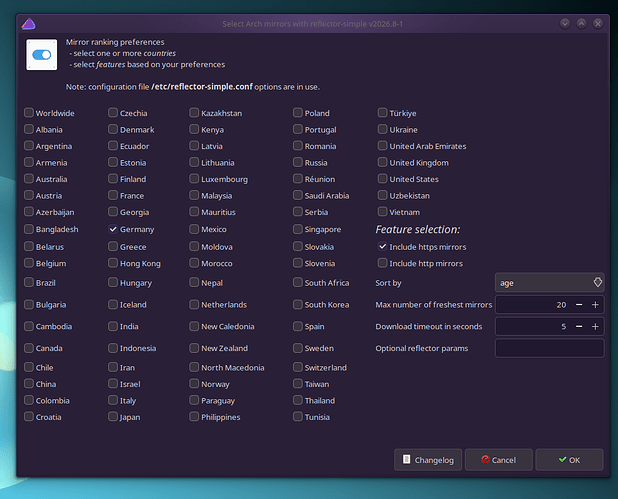Increase download timeout in seconds

coord(595,326)
